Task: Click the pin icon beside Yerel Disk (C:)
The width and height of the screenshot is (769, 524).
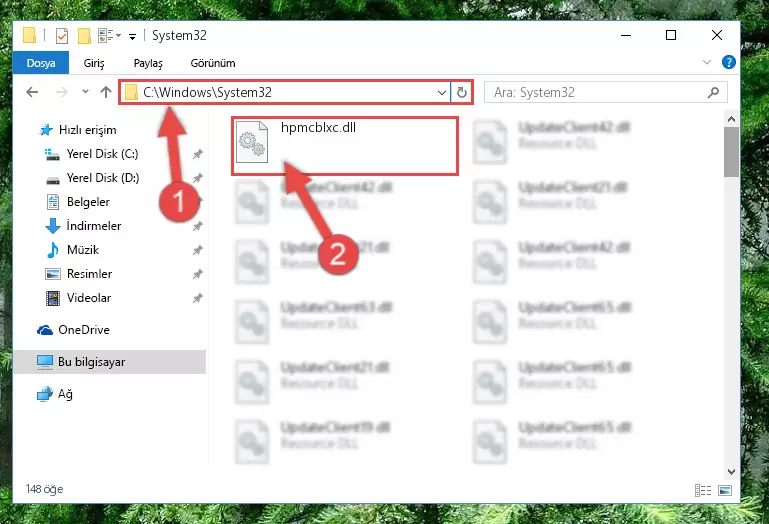Action: pyautogui.click(x=197, y=154)
